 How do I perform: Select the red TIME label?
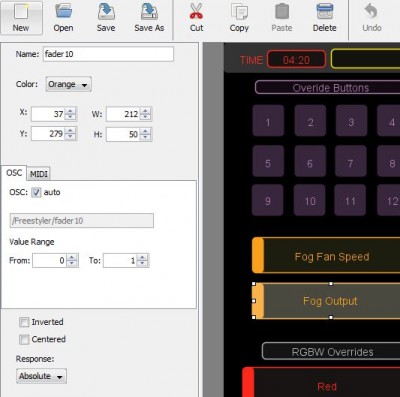(x=252, y=60)
